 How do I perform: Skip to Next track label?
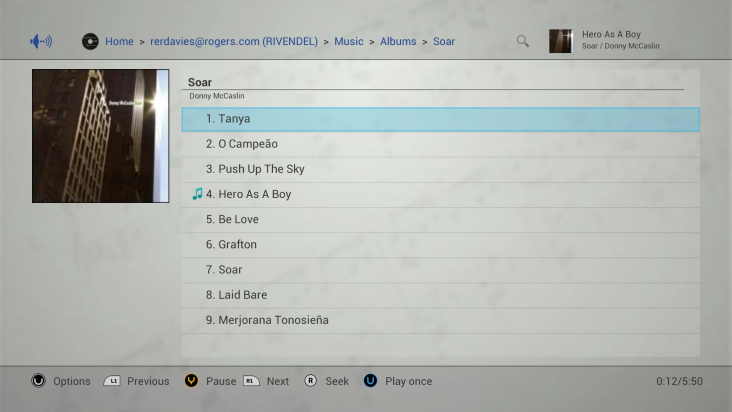[278, 381]
